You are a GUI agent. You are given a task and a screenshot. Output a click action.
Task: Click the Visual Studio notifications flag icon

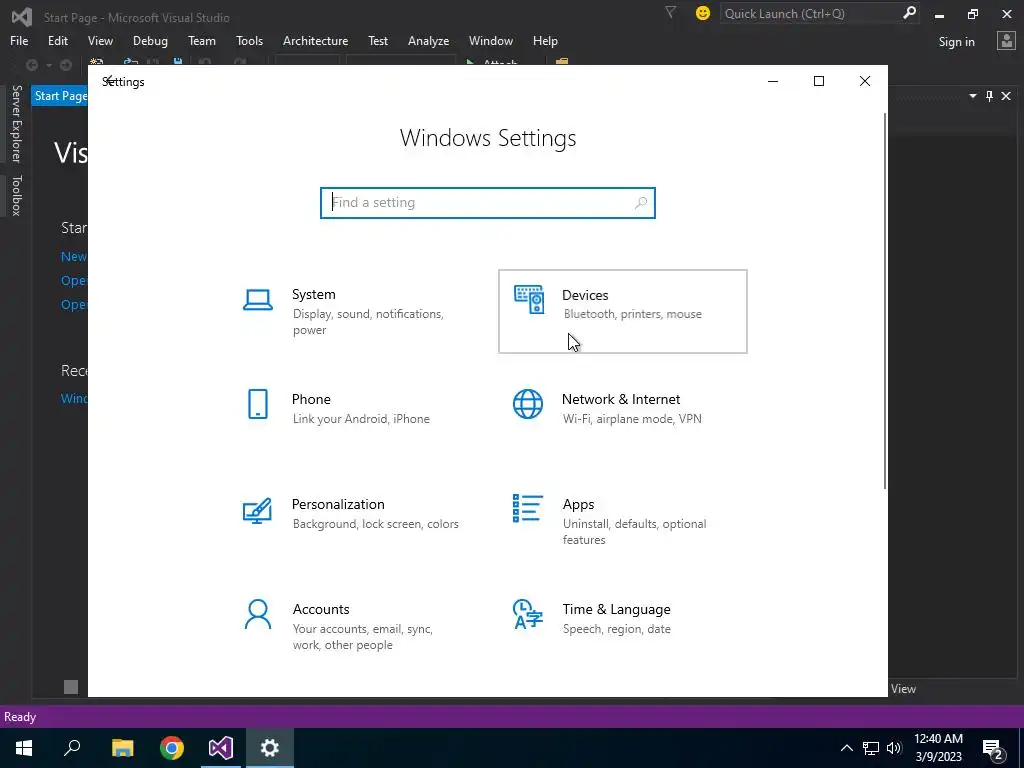tap(671, 12)
